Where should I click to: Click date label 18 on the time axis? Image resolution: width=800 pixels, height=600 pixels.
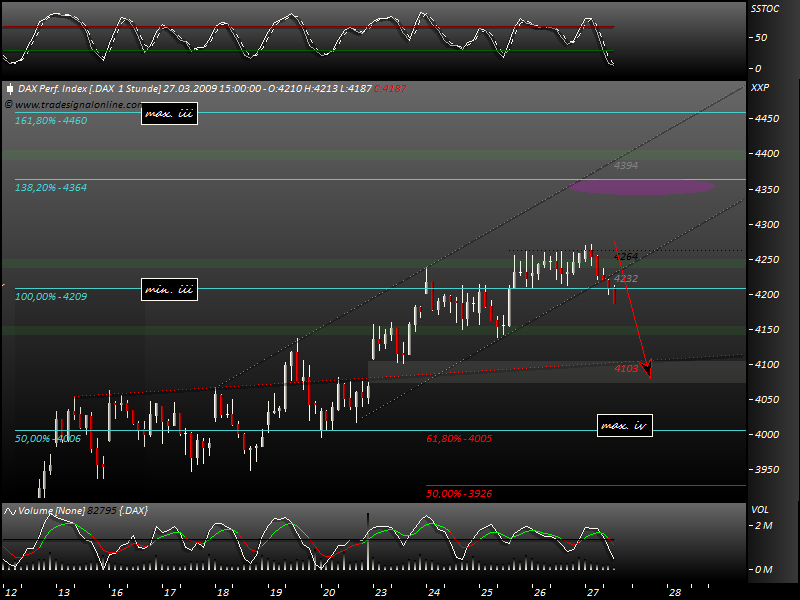pos(223,592)
